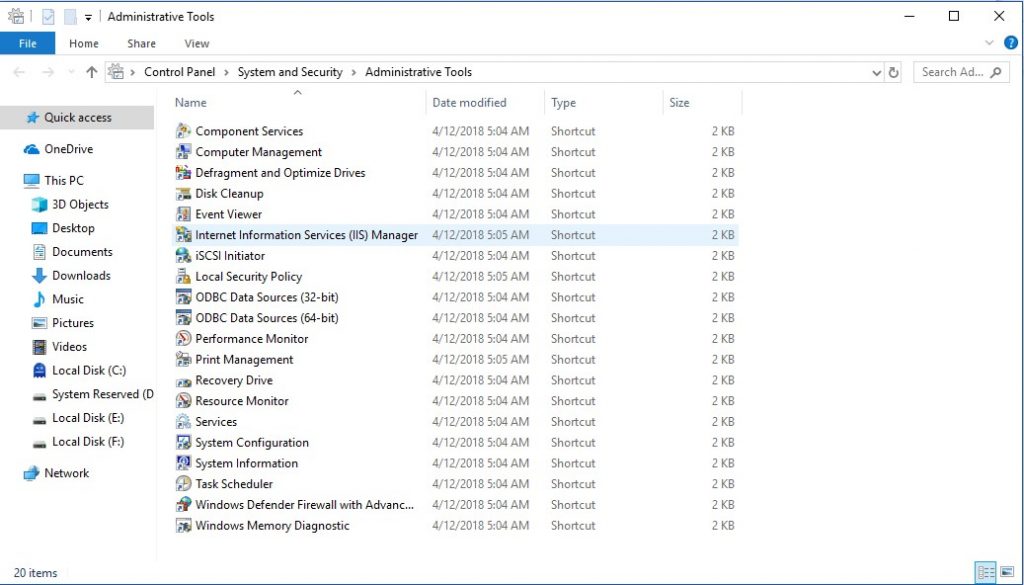Select the Recovery Drive icon
The width and height of the screenshot is (1024, 585).
pos(184,381)
